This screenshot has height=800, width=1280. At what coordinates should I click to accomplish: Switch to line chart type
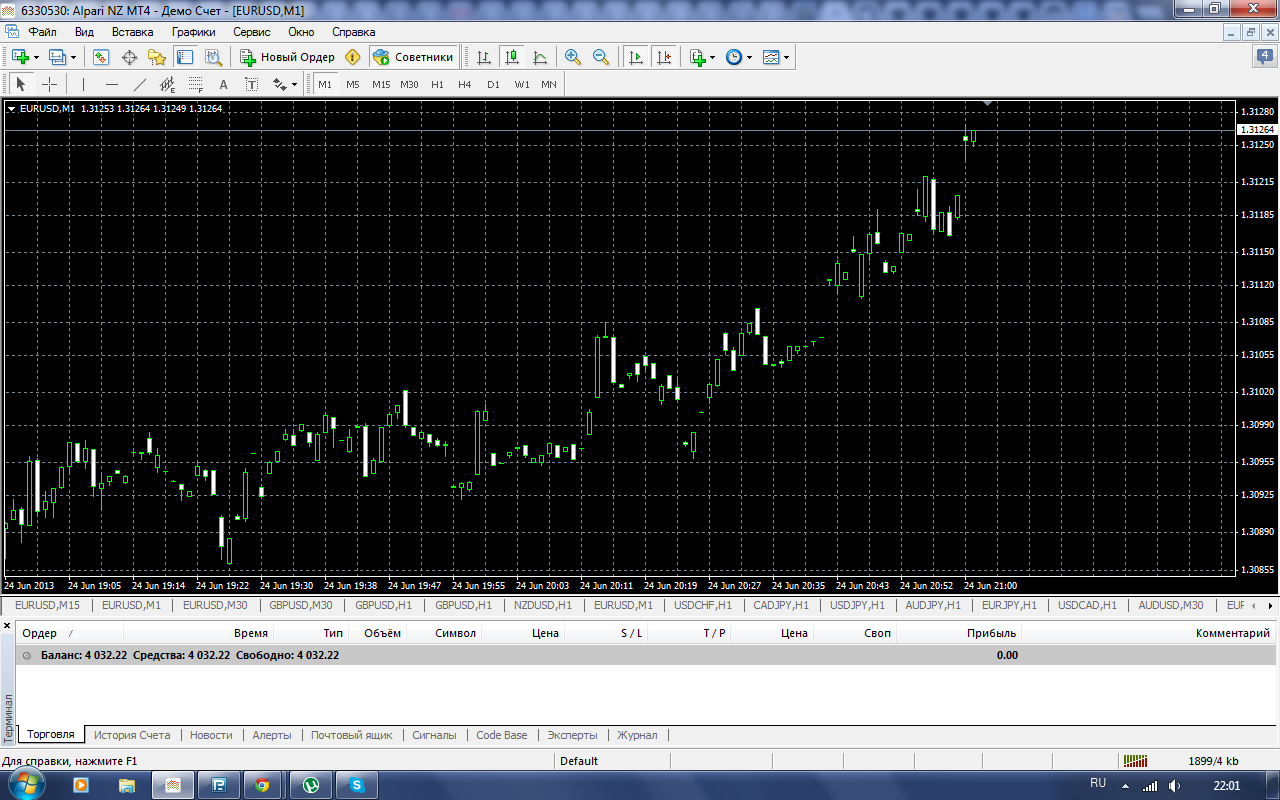[x=540, y=57]
